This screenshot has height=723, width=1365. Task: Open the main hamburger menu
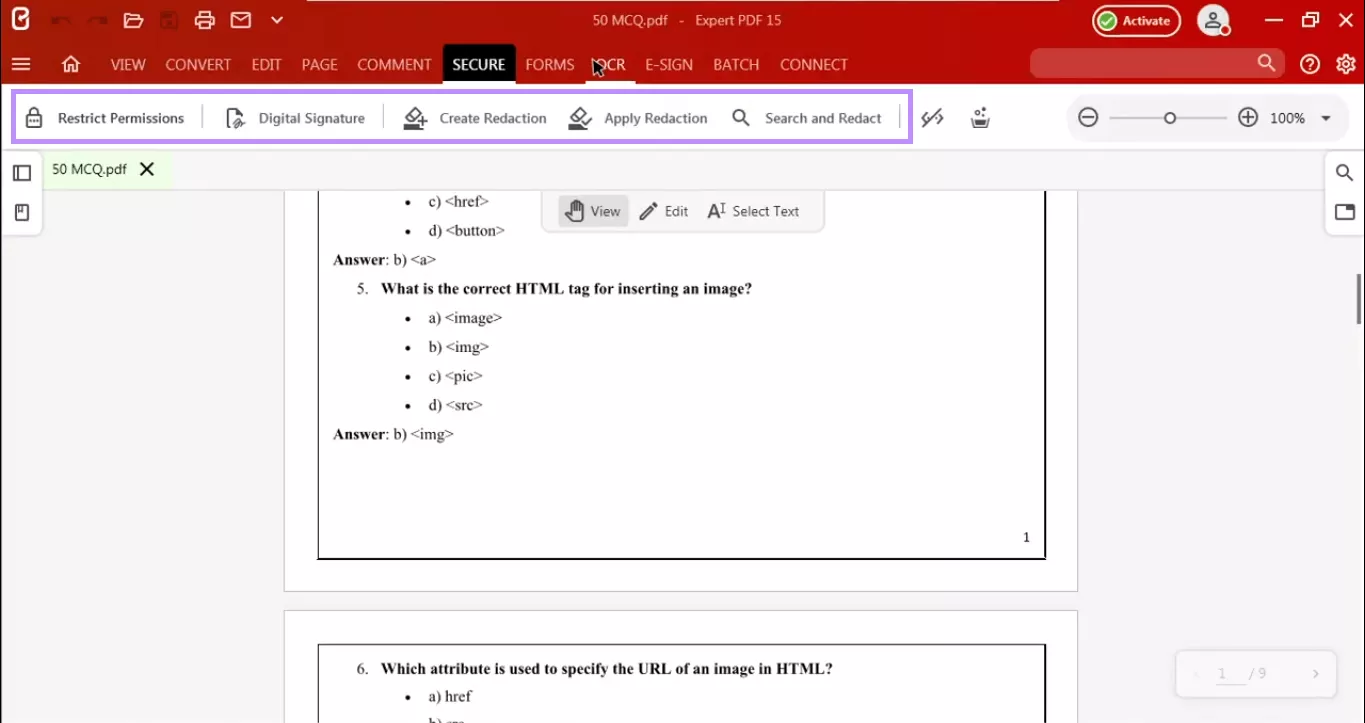pos(21,64)
